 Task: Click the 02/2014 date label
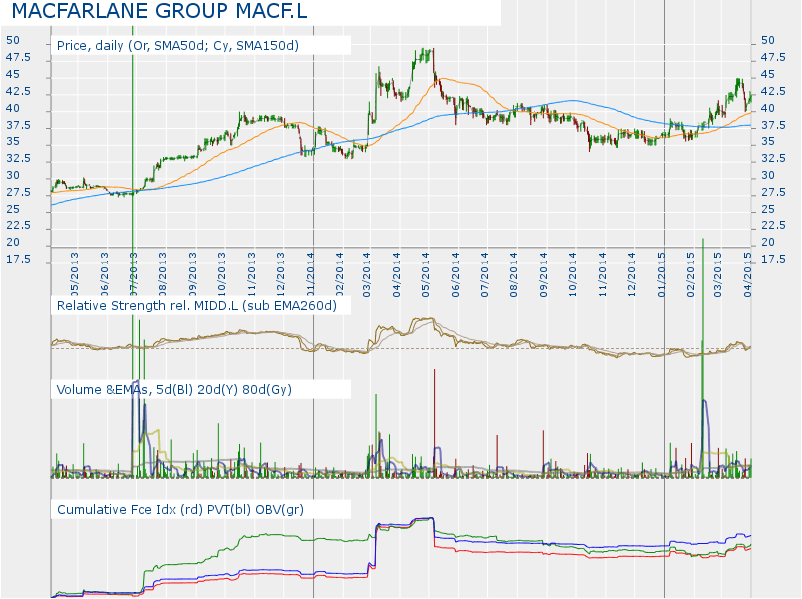click(x=340, y=275)
